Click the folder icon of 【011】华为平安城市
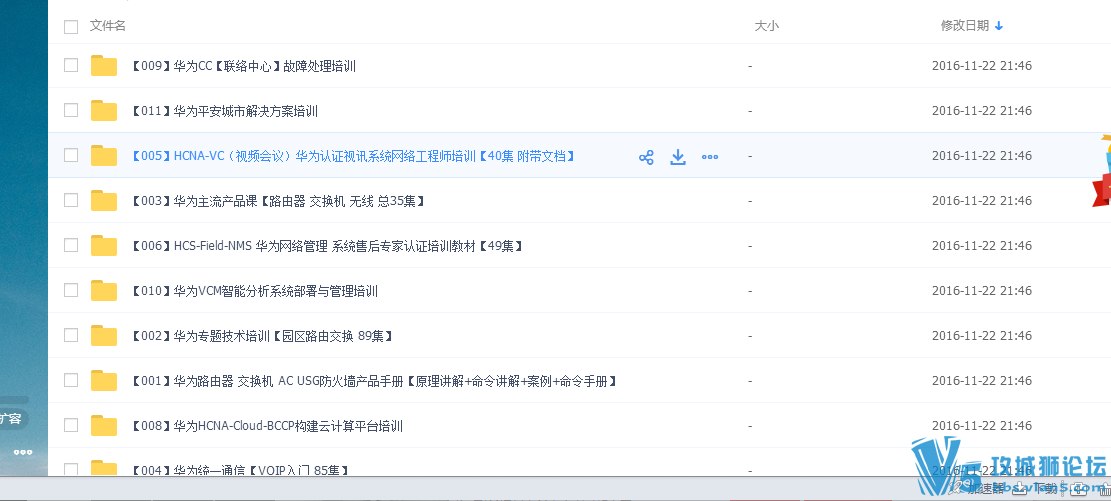The image size is (1111, 501). [x=104, y=111]
